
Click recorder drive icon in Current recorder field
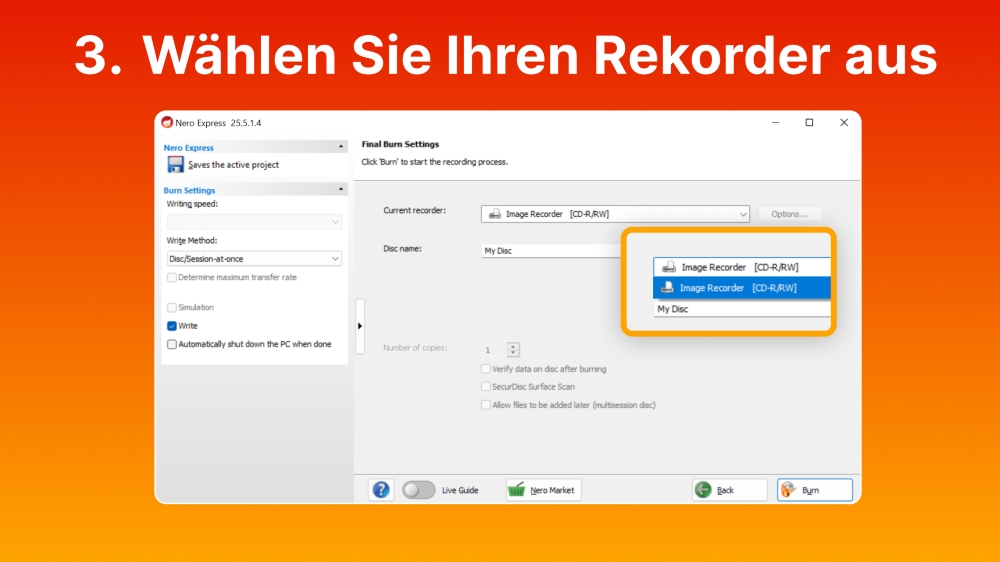(x=494, y=214)
